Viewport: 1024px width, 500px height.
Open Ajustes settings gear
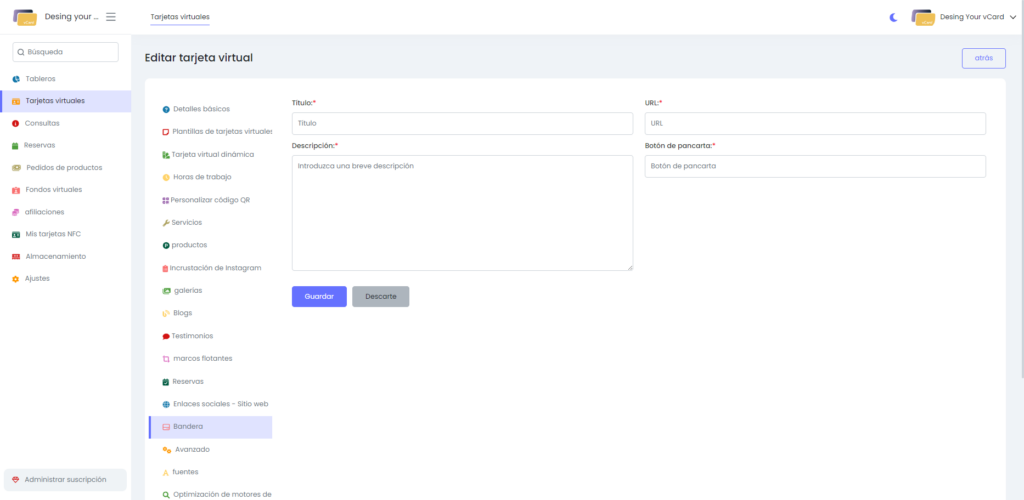click(16, 278)
